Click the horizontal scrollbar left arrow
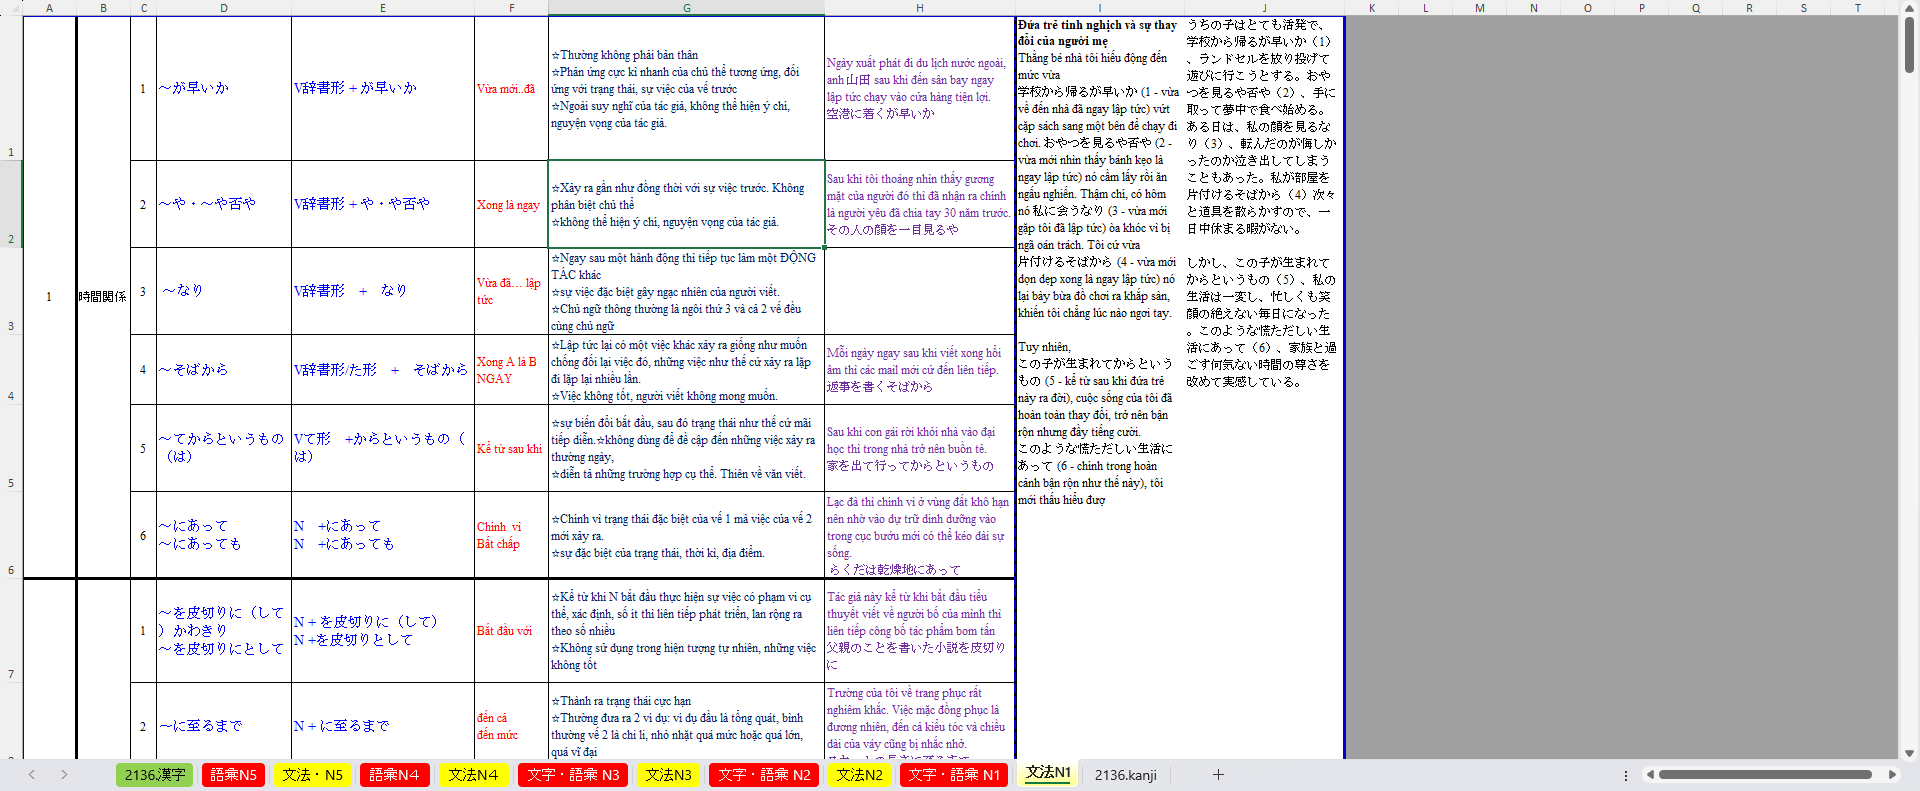This screenshot has height=791, width=1920. coord(1651,775)
